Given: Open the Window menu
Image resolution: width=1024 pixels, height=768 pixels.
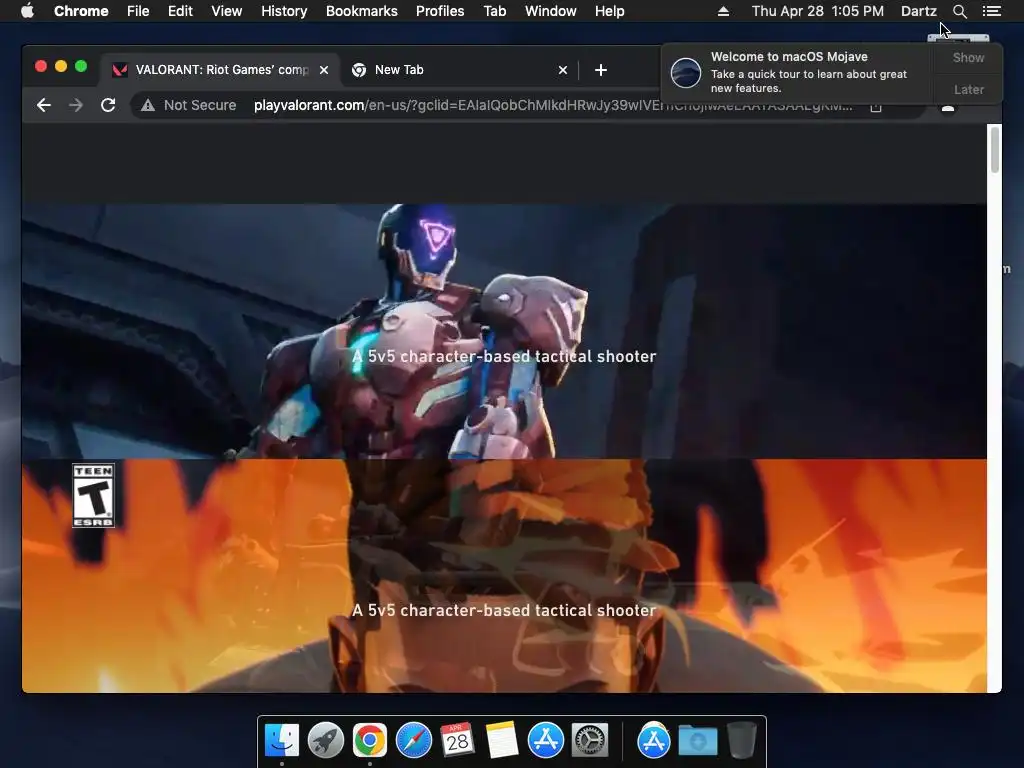Looking at the screenshot, I should pos(551,11).
